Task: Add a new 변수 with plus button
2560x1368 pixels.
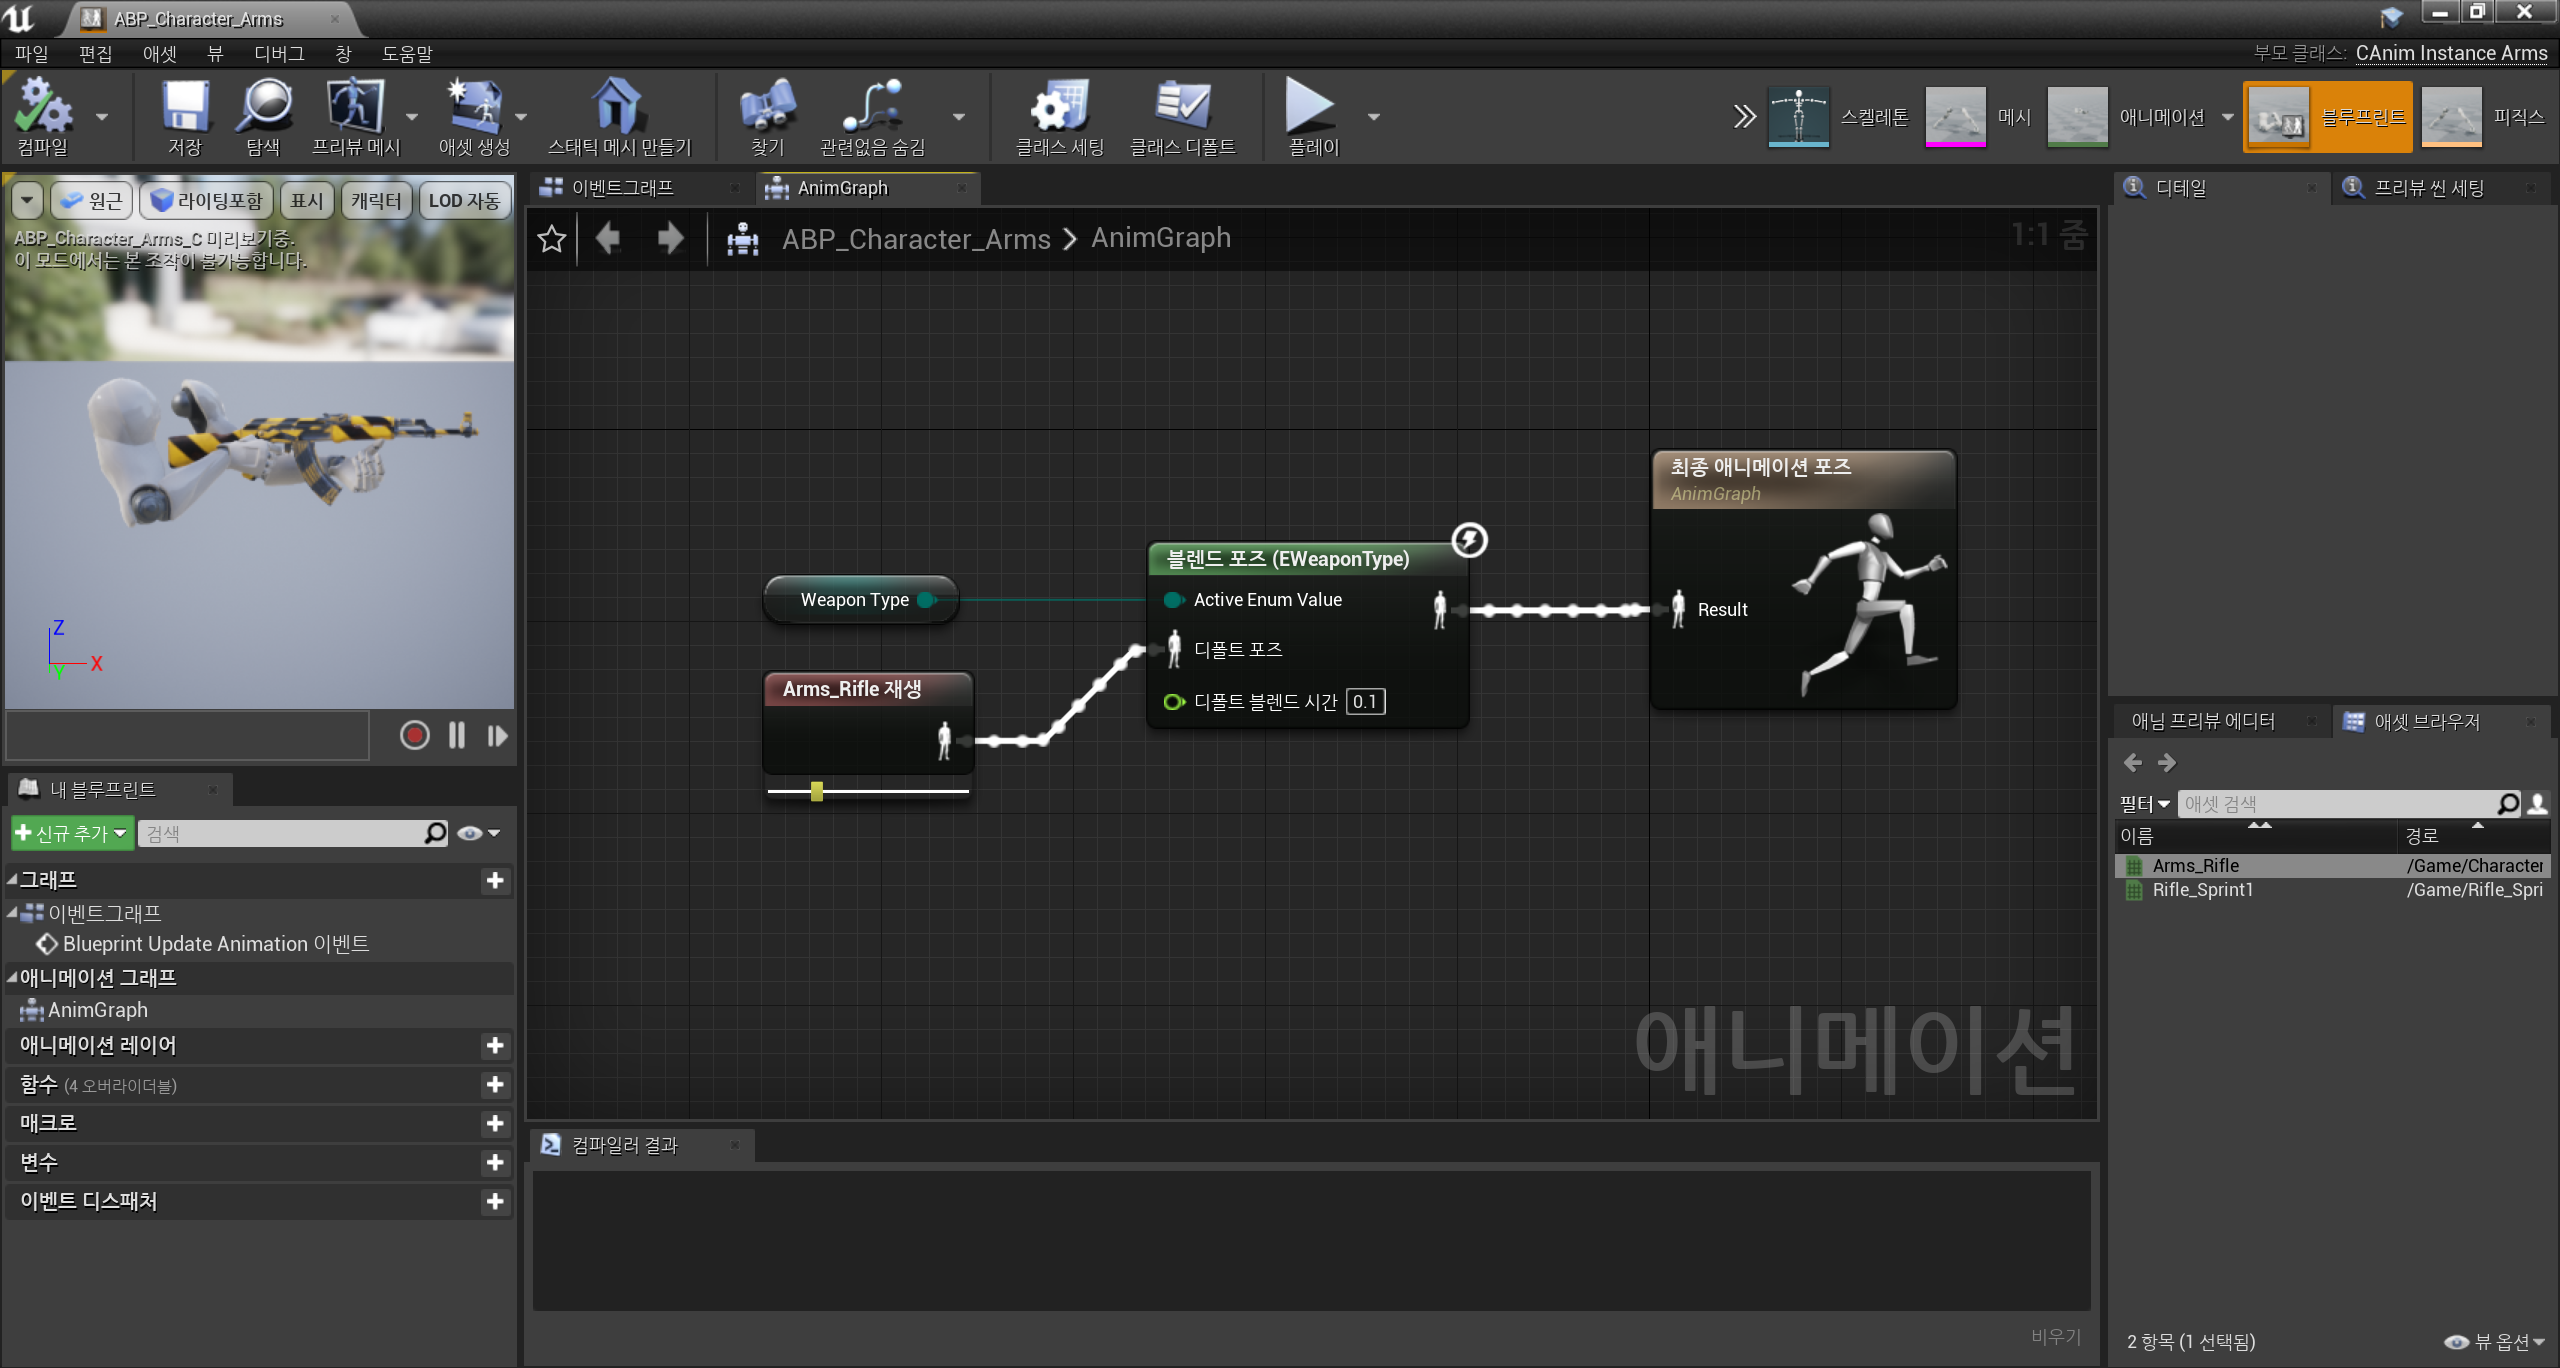Action: click(x=494, y=1162)
